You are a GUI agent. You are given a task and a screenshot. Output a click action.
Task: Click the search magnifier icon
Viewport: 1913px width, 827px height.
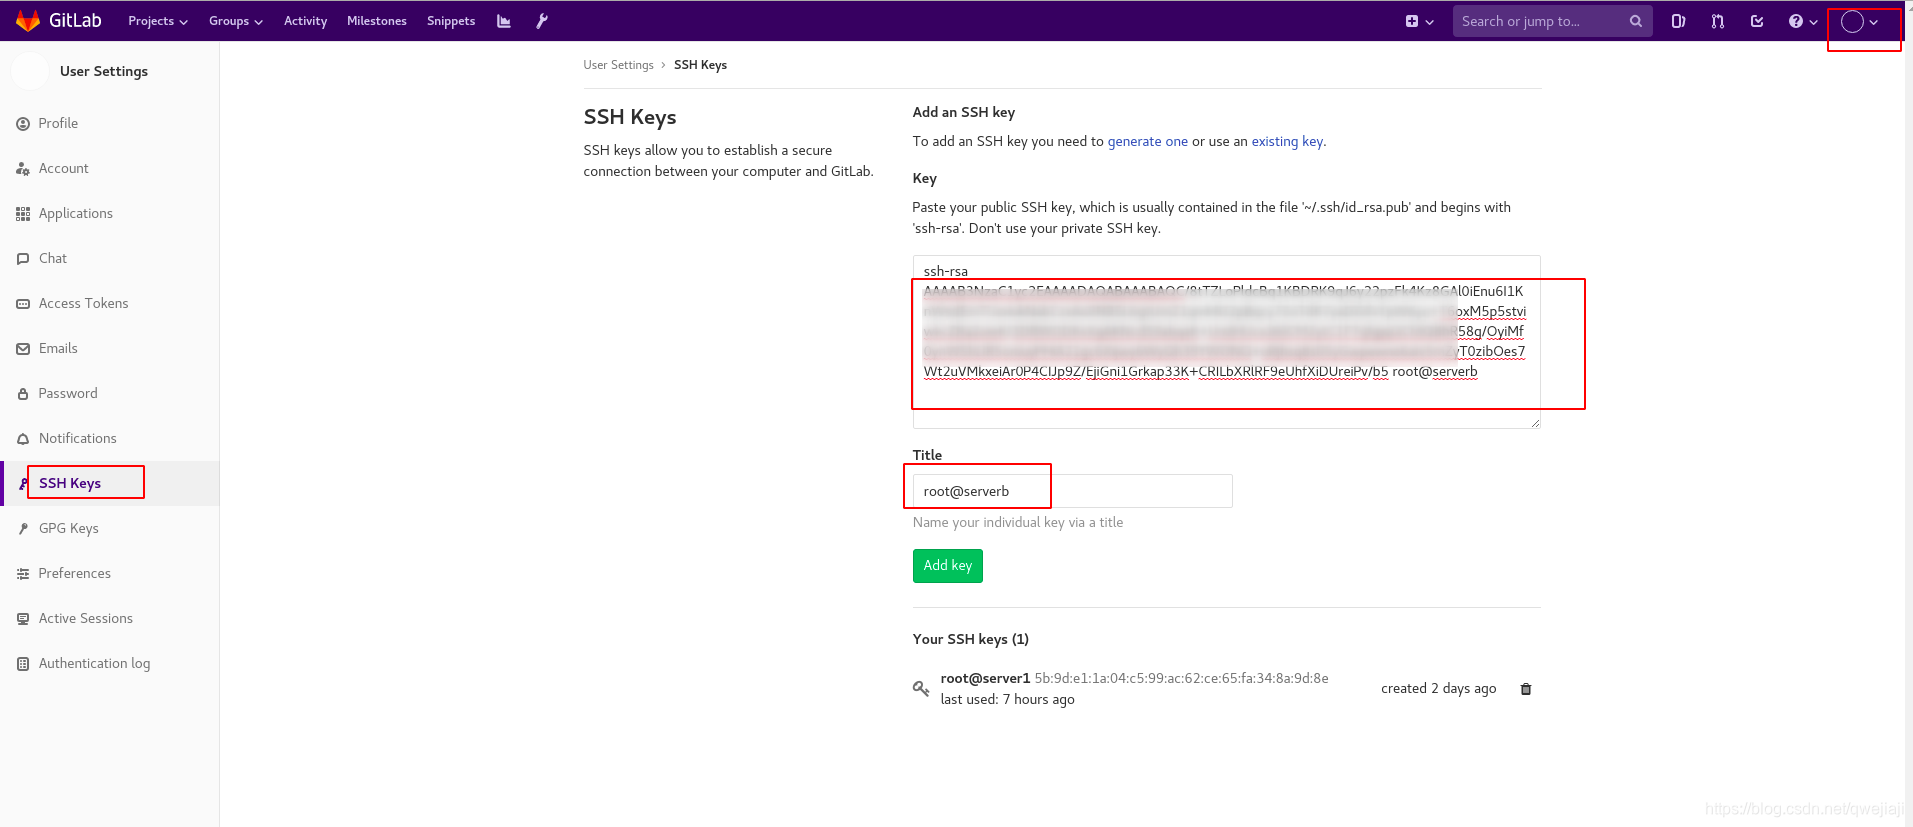[x=1636, y=21]
